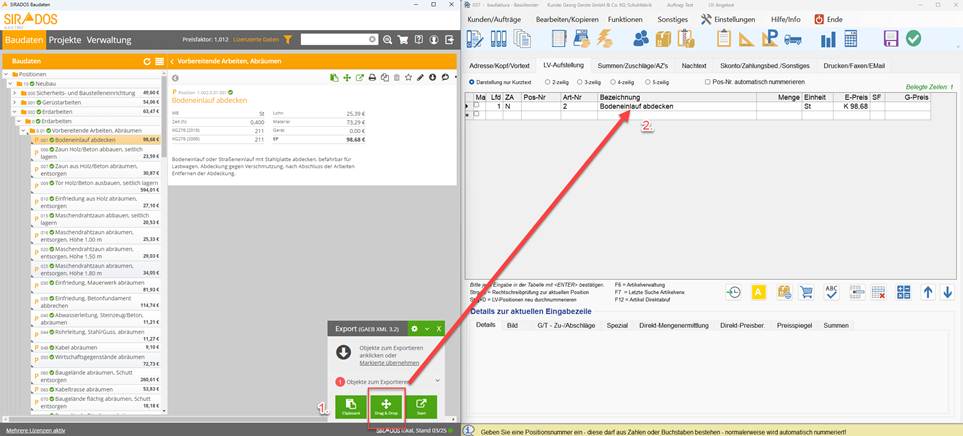The image size is (963, 436).
Task: Go back via Vorbereitende Arbeiten chevron
Action: click(x=173, y=61)
